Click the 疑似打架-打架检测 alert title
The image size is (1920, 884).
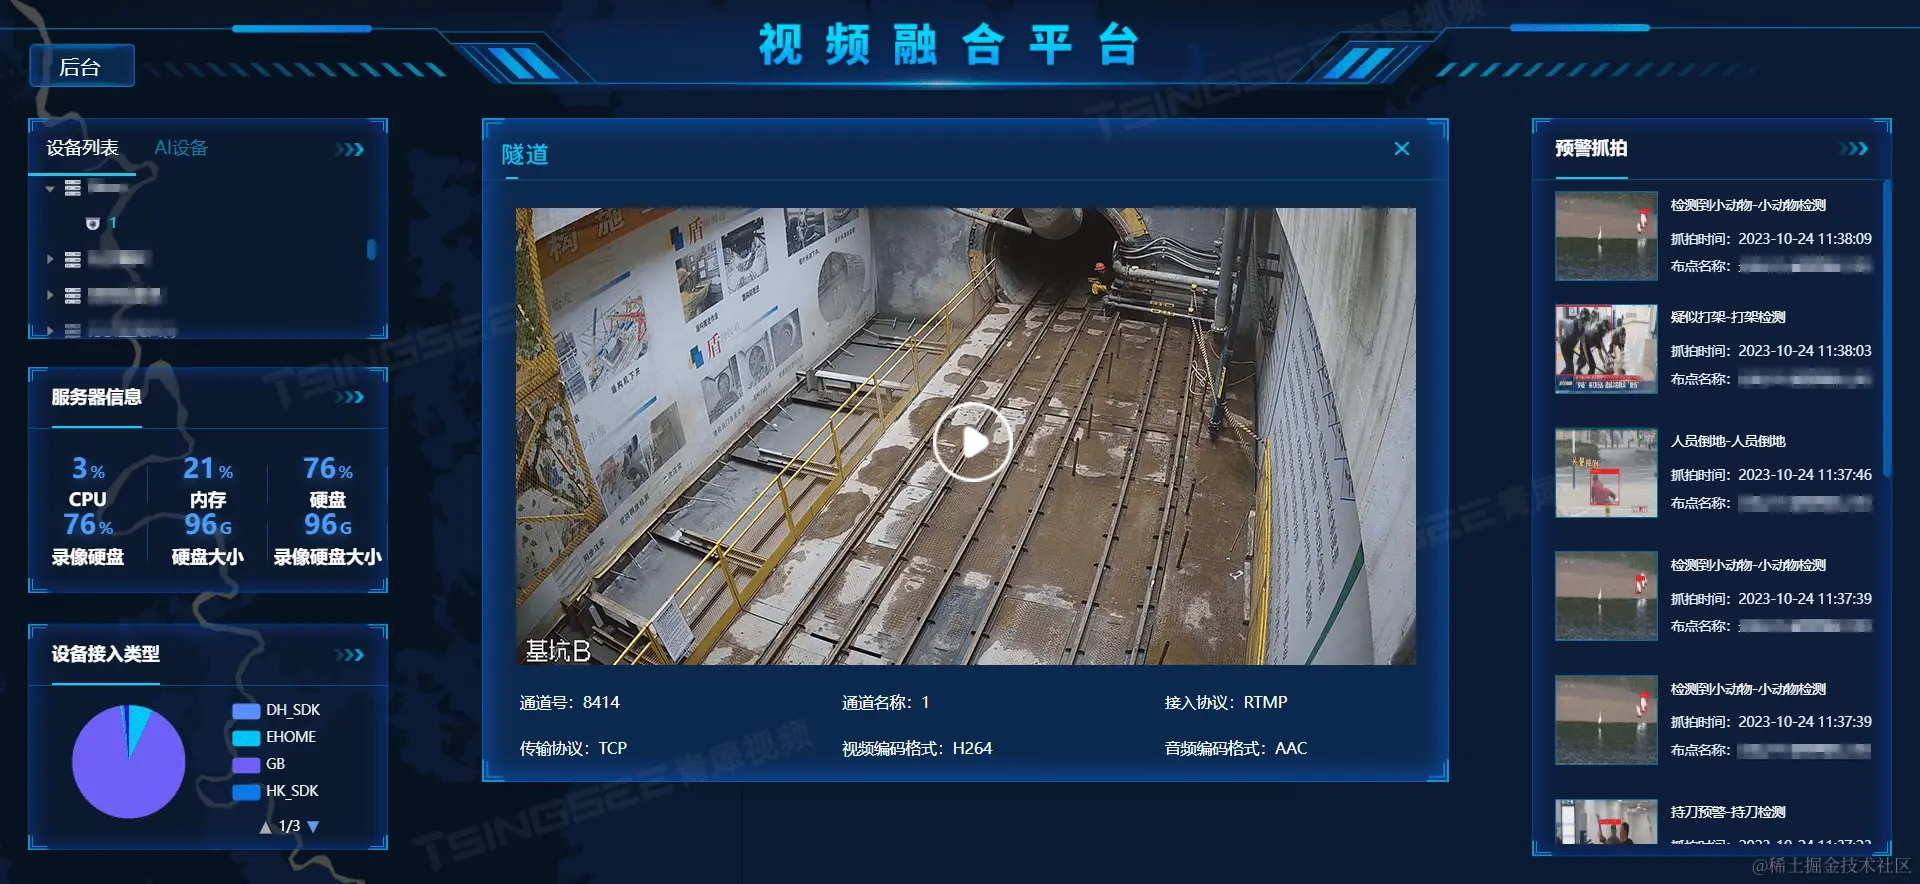pos(1728,317)
